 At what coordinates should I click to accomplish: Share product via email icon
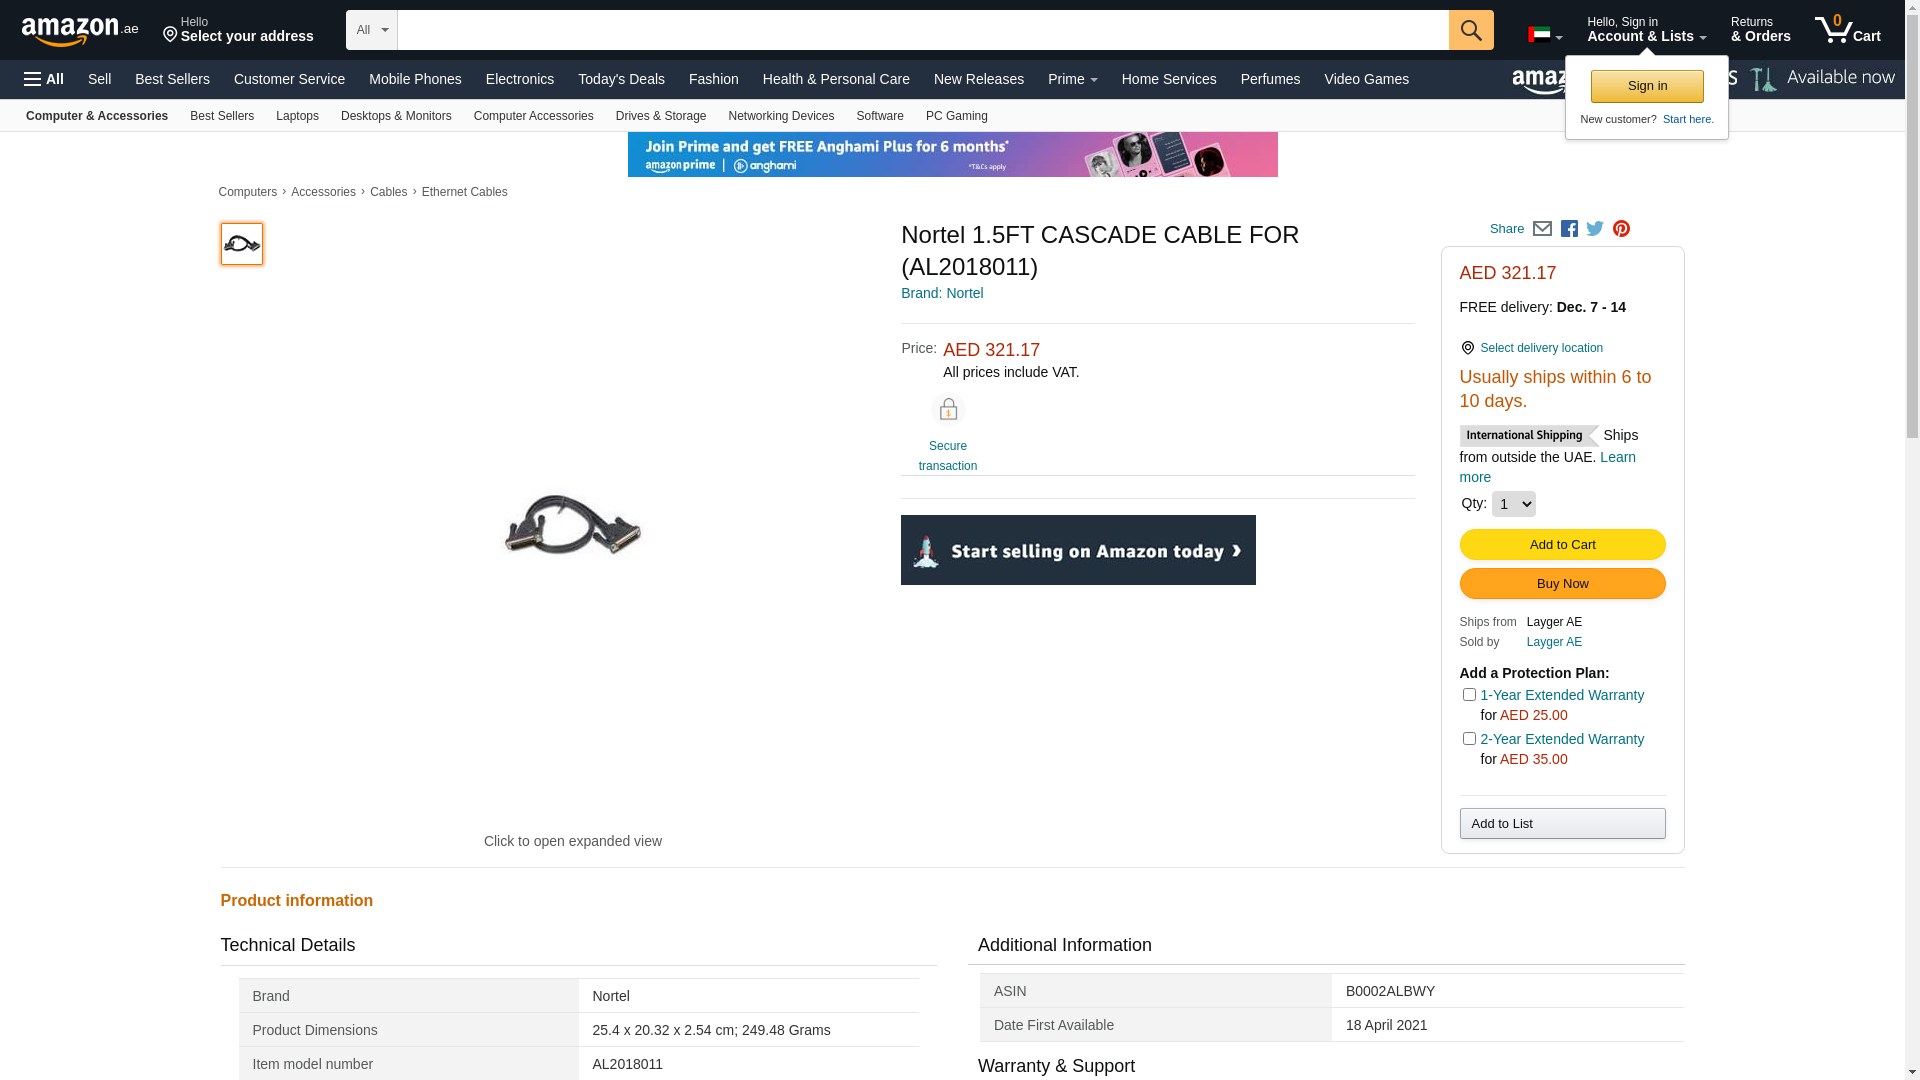click(x=1542, y=229)
